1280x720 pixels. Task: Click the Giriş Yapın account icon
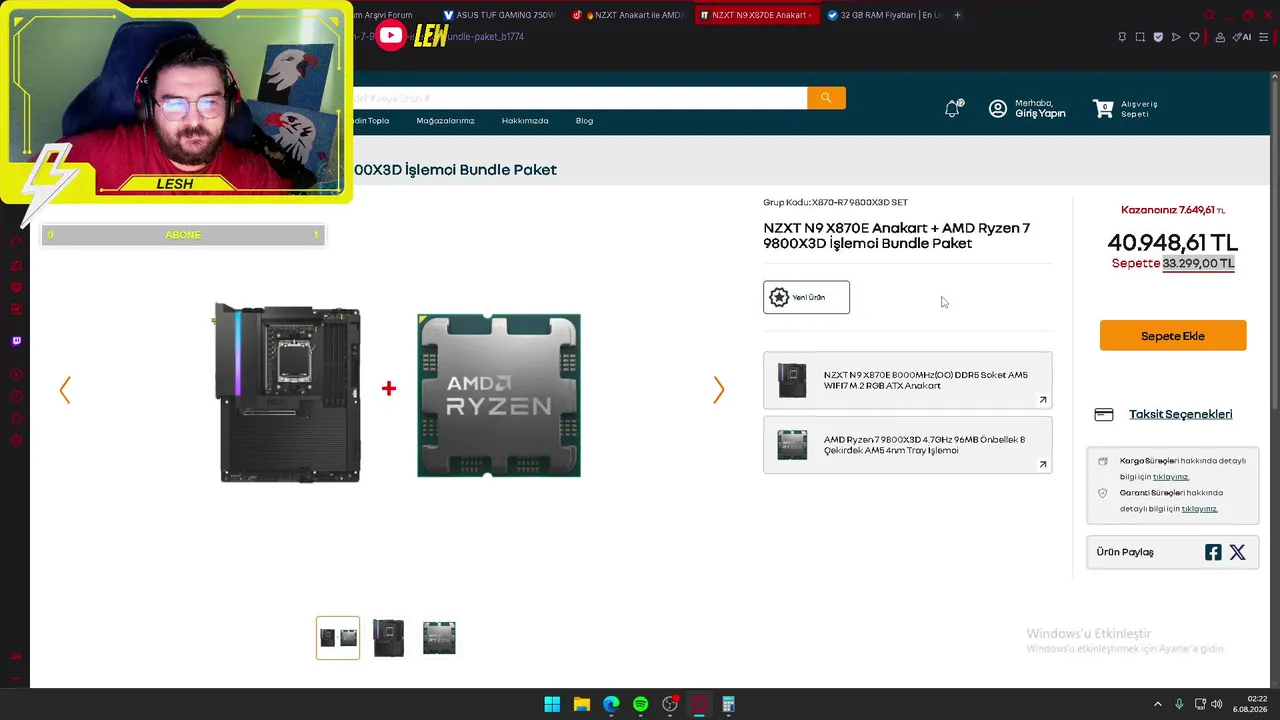coord(998,108)
